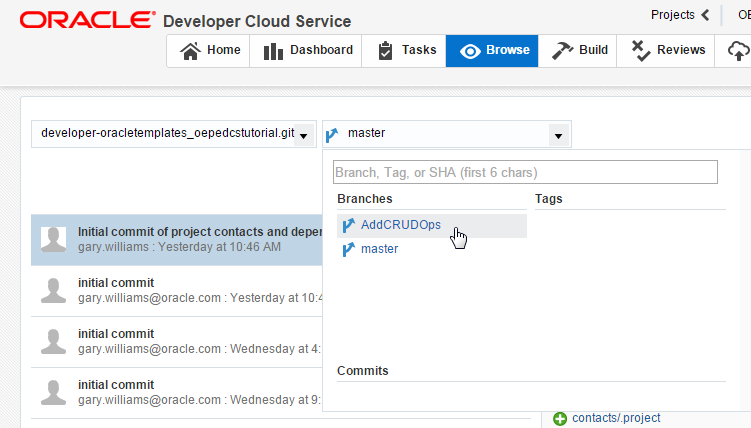This screenshot has height=428, width=751.
Task: Open the Projects menu
Action: (680, 15)
